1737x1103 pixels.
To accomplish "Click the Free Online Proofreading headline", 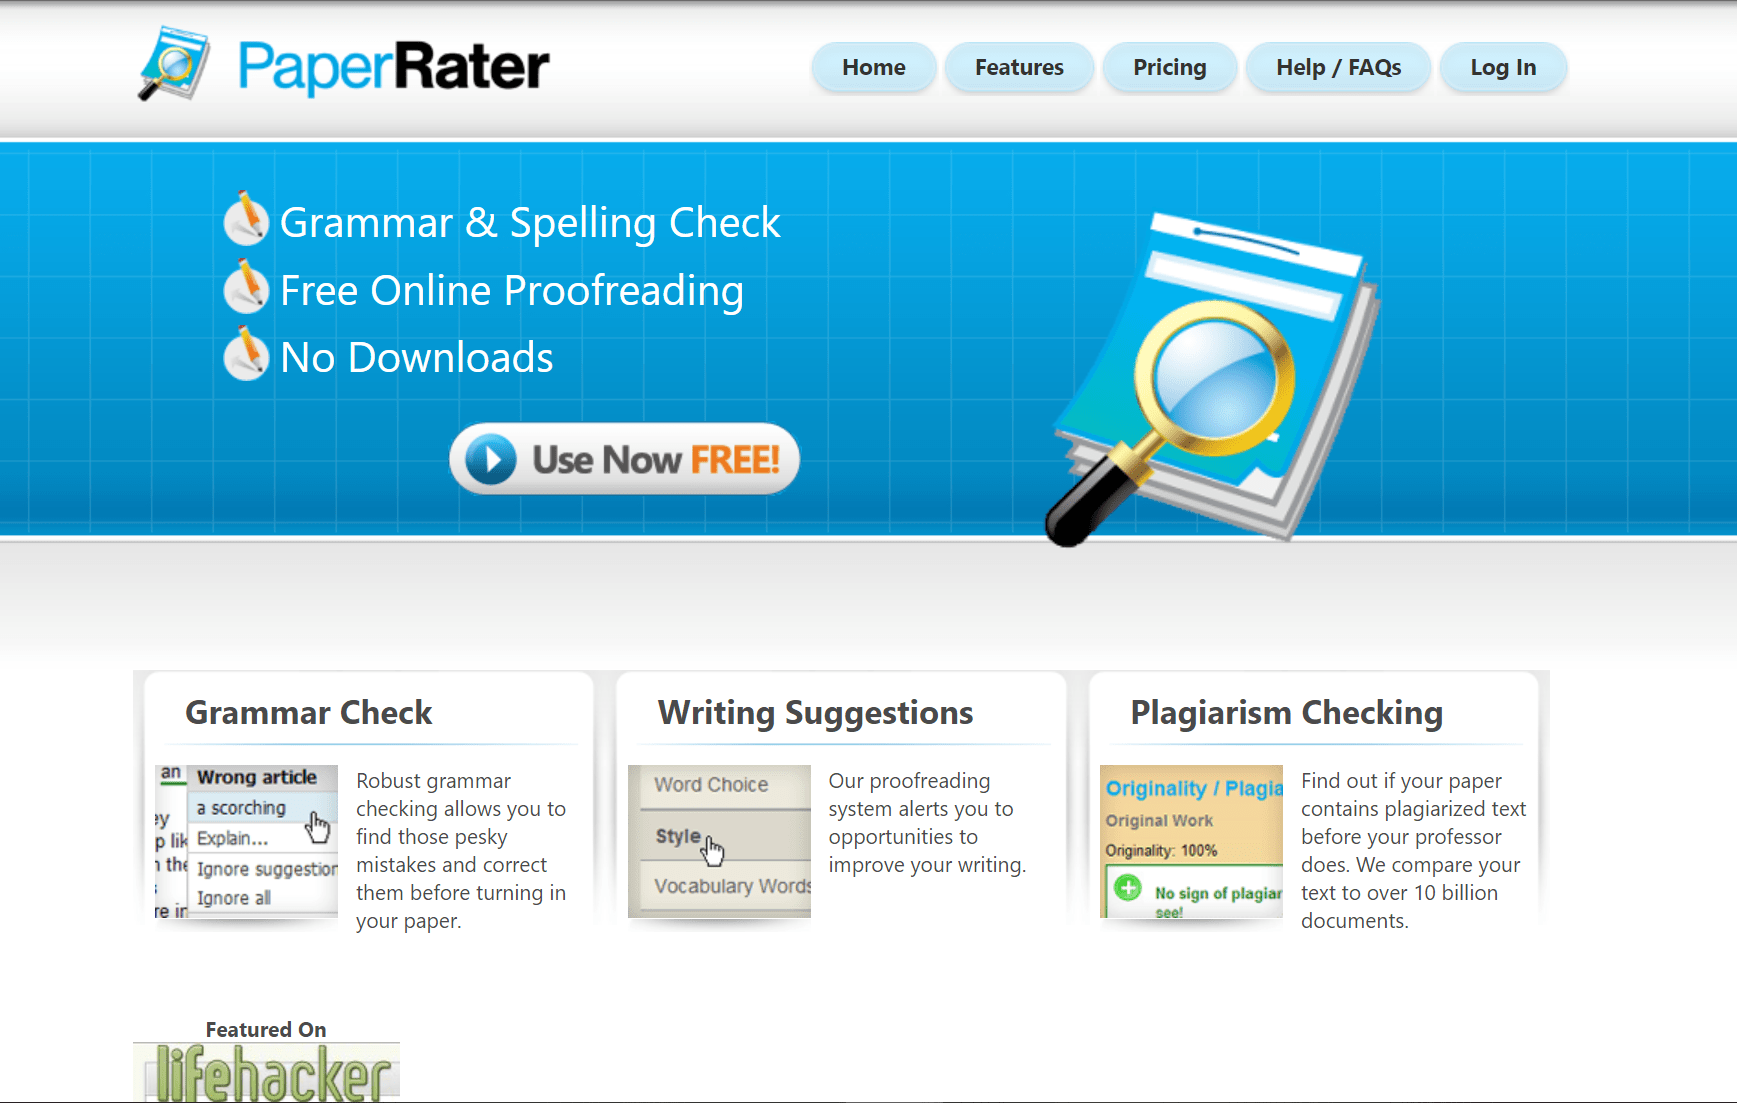I will 512,291.
